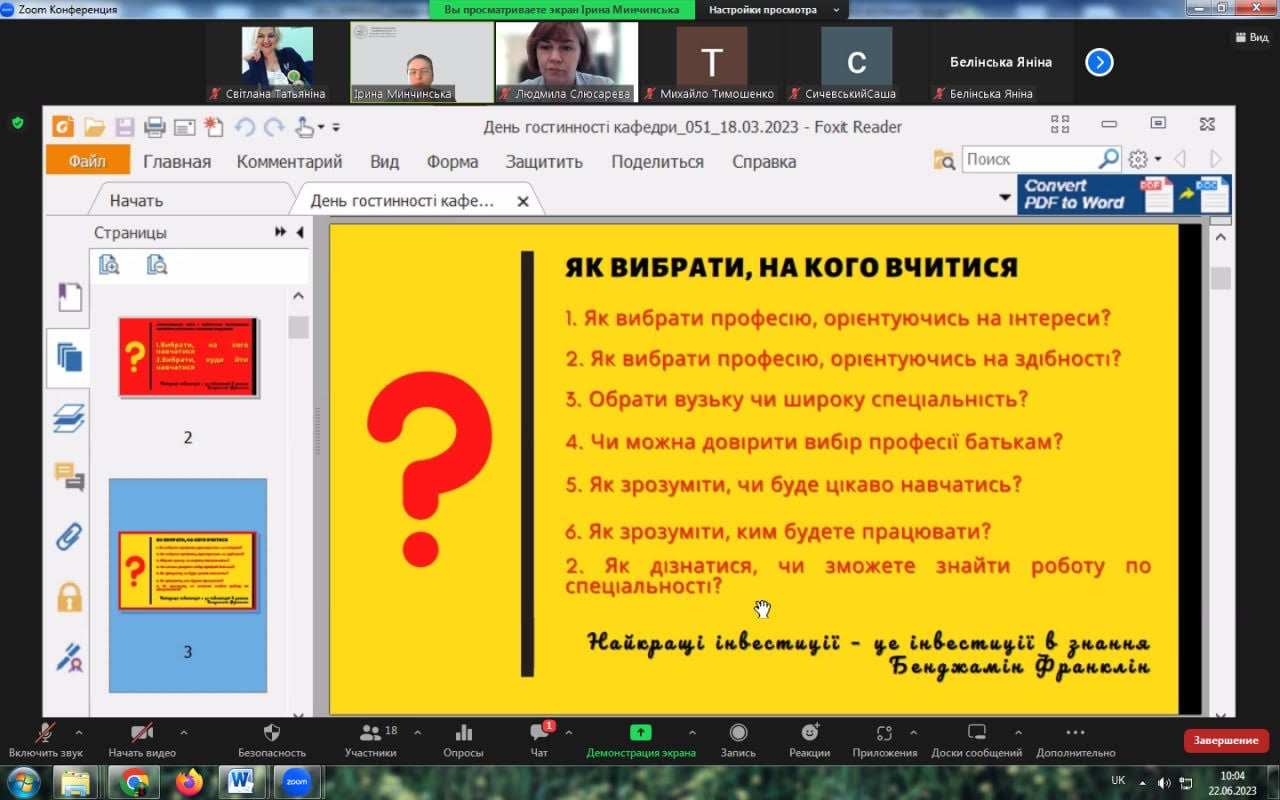This screenshot has width=1280, height=800.
Task: Open Foxit settings gear icon
Action: [1138, 159]
